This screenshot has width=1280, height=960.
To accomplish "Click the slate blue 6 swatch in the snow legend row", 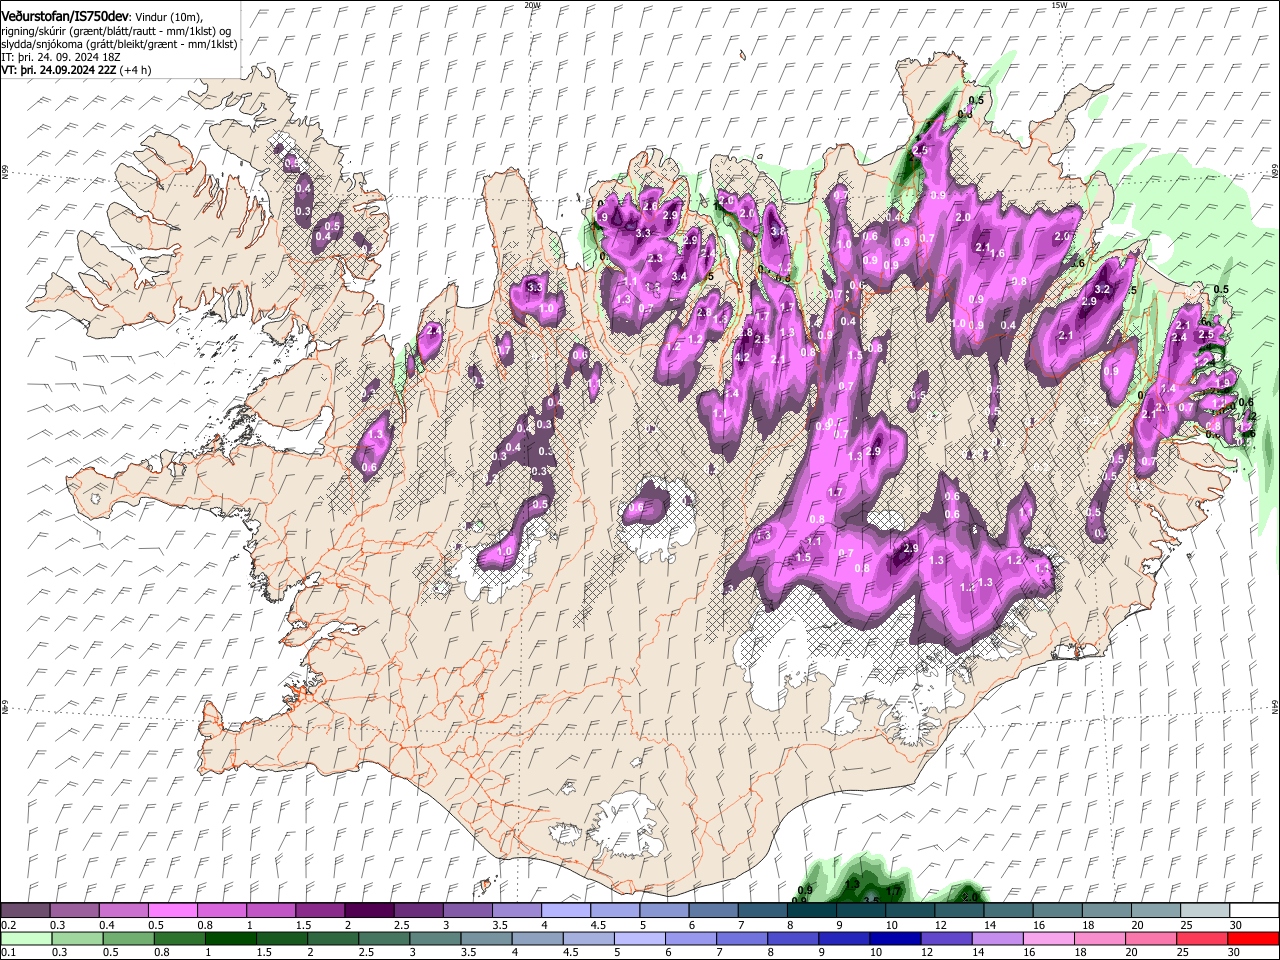I will coord(711,910).
